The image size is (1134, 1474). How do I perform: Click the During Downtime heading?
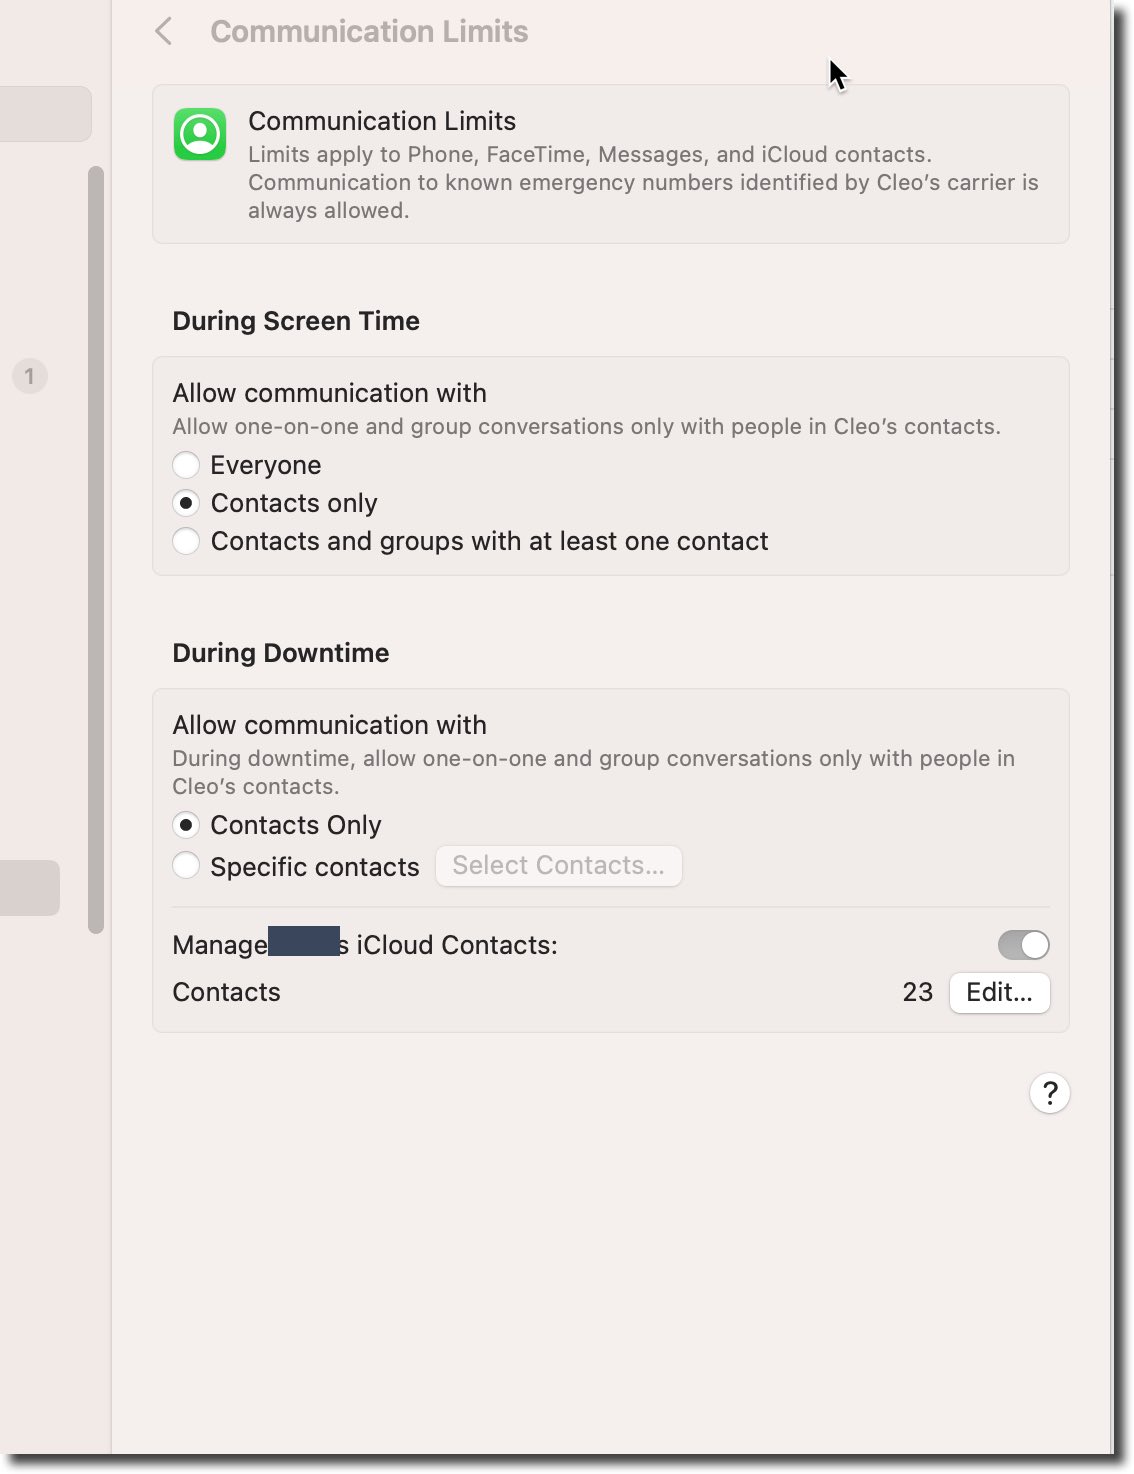coord(281,653)
